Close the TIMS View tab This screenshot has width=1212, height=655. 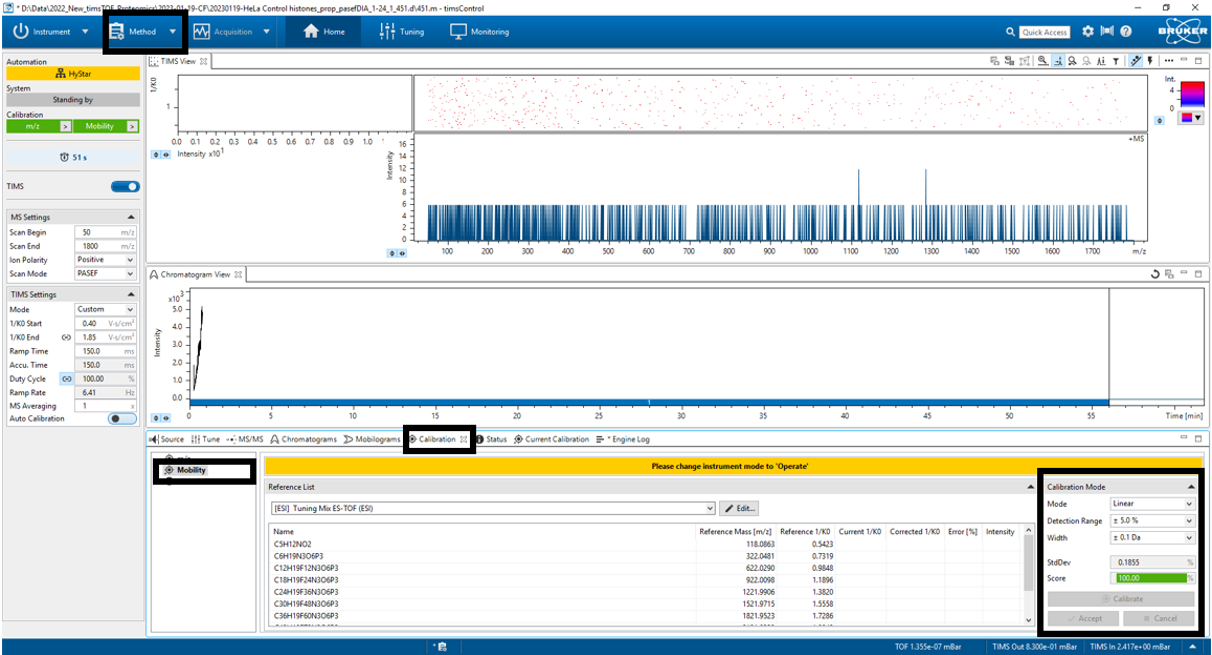point(204,61)
